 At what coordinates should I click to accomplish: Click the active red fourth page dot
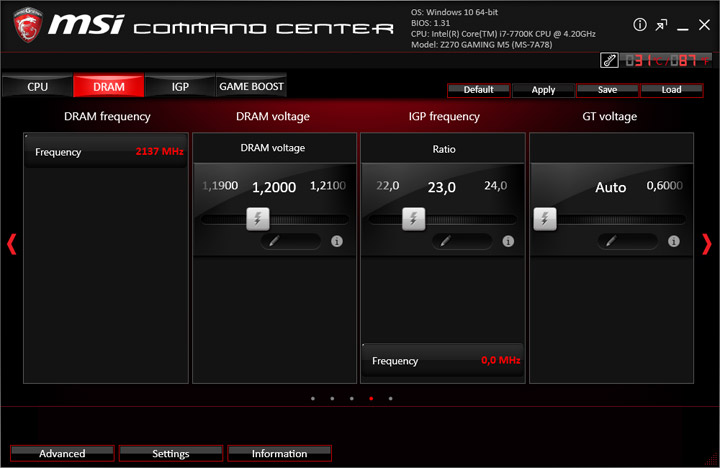click(x=371, y=399)
